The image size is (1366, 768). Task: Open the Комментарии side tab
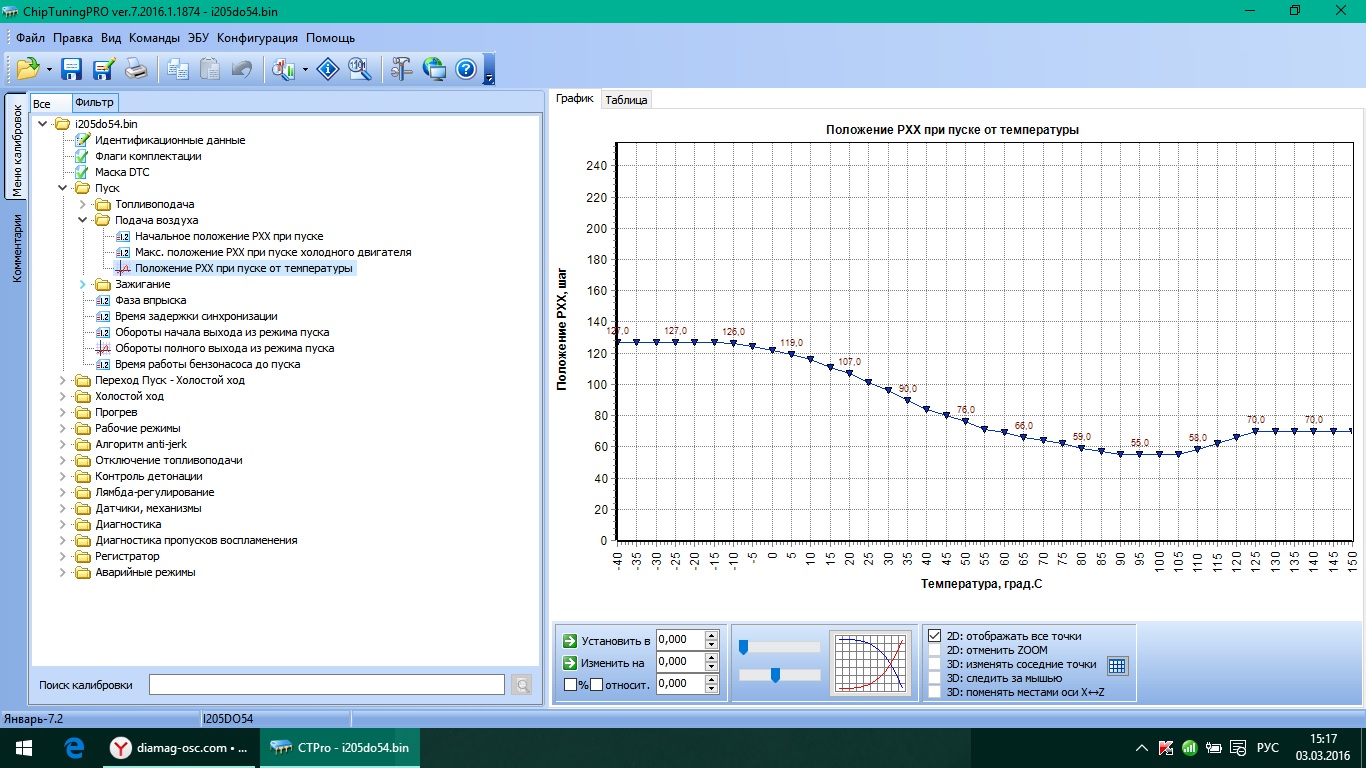(17, 249)
